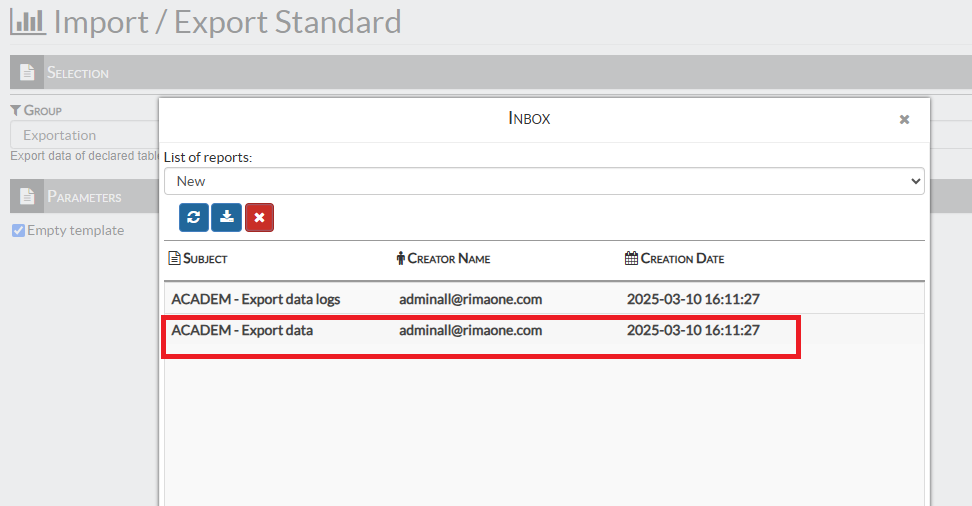Open the List of reports dropdown
This screenshot has width=972, height=506.
click(x=544, y=181)
